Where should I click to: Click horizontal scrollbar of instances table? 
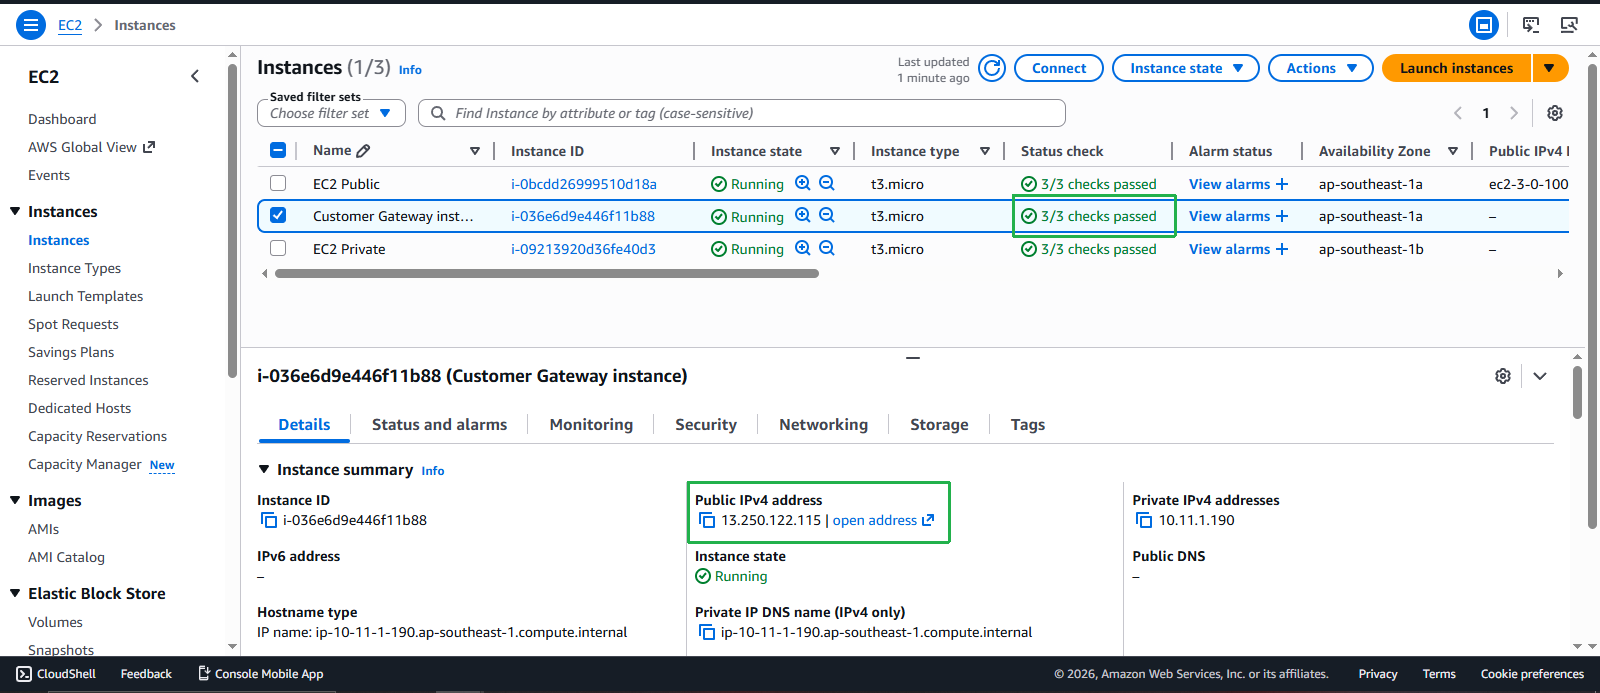tap(546, 273)
